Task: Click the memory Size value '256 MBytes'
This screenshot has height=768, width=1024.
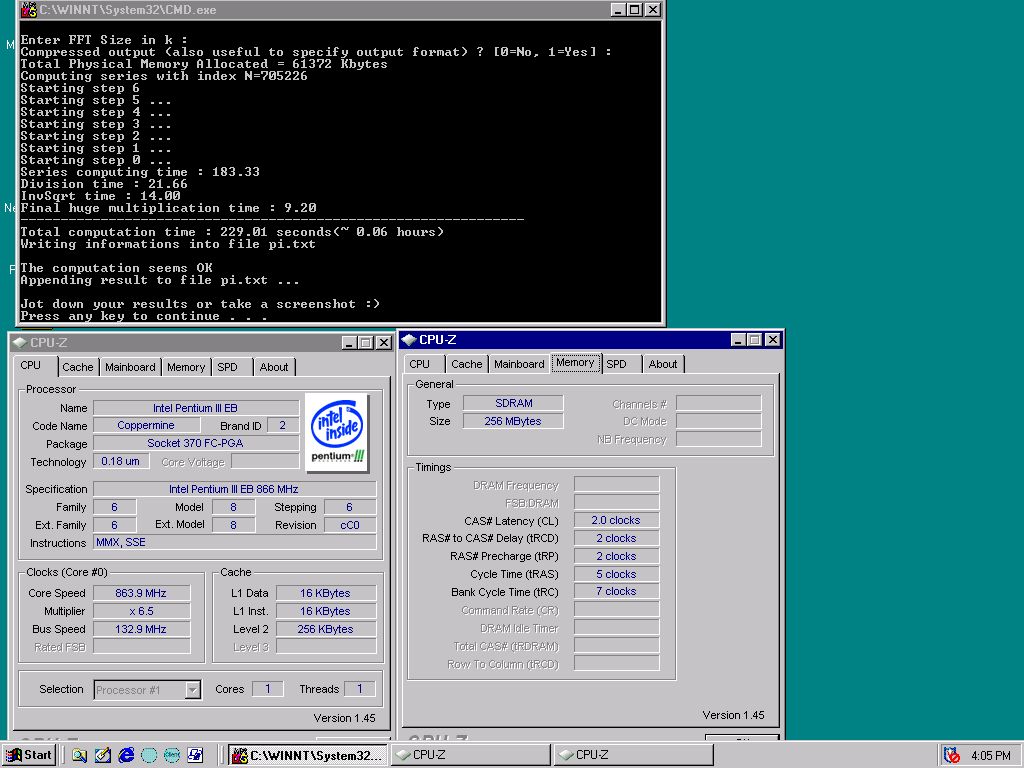Action: point(513,421)
